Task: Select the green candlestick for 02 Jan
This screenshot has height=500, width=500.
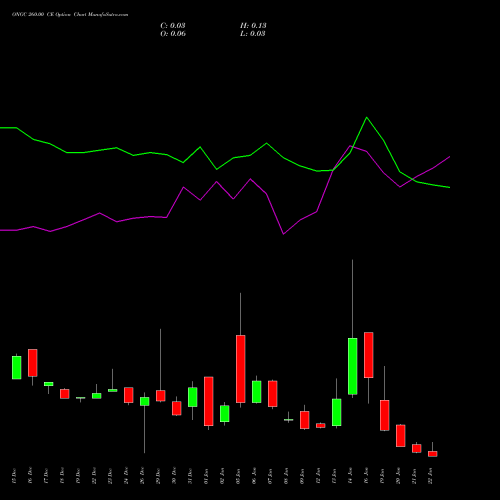Action: 225,414
